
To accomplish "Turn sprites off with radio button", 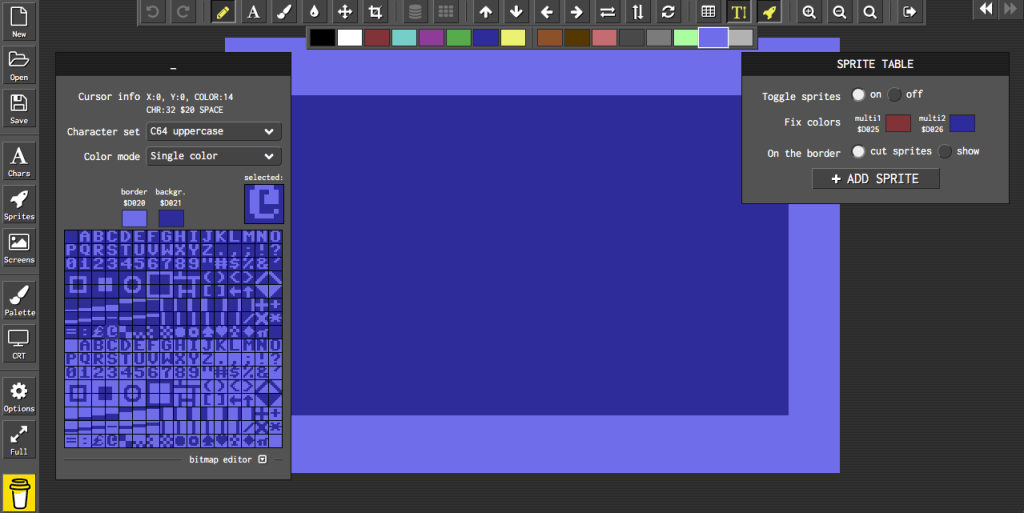I will [894, 95].
